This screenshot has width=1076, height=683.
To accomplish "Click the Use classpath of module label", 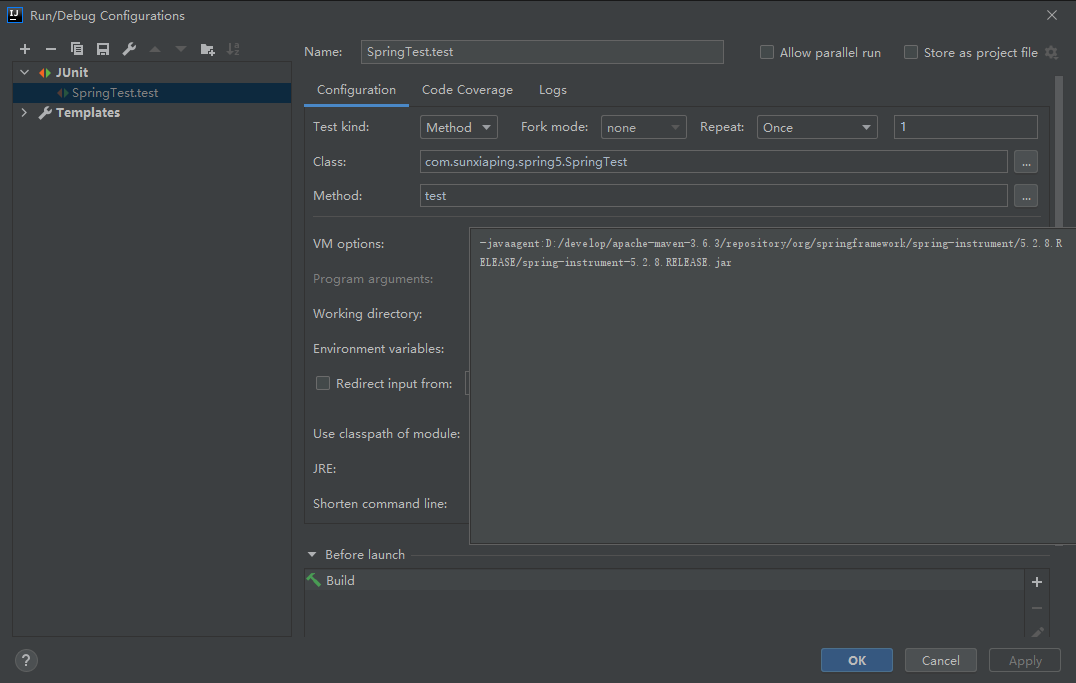I will tap(386, 434).
